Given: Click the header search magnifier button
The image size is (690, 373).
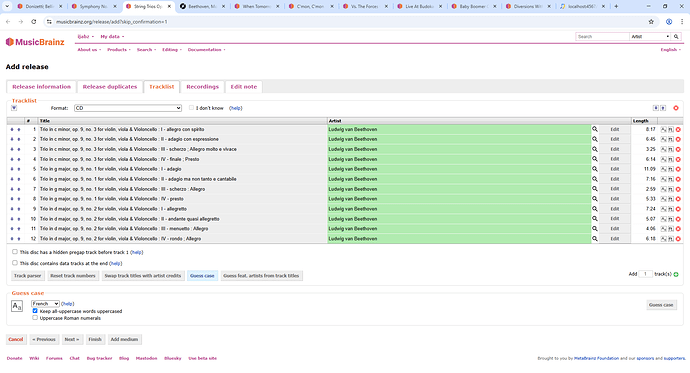Looking at the screenshot, I should pyautogui.click(x=676, y=37).
